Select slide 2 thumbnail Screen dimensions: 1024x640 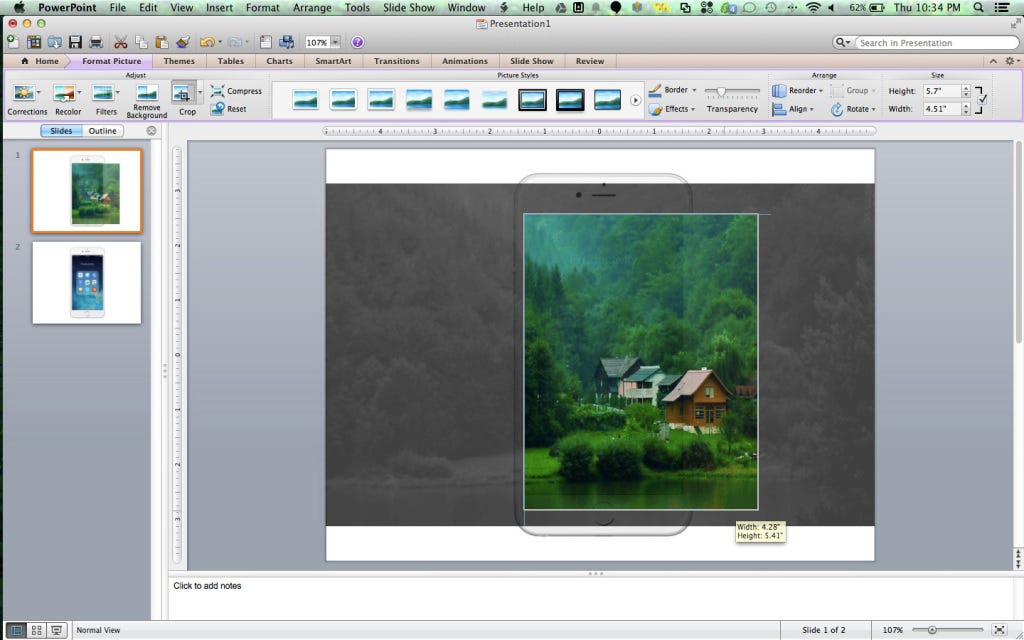coord(87,283)
